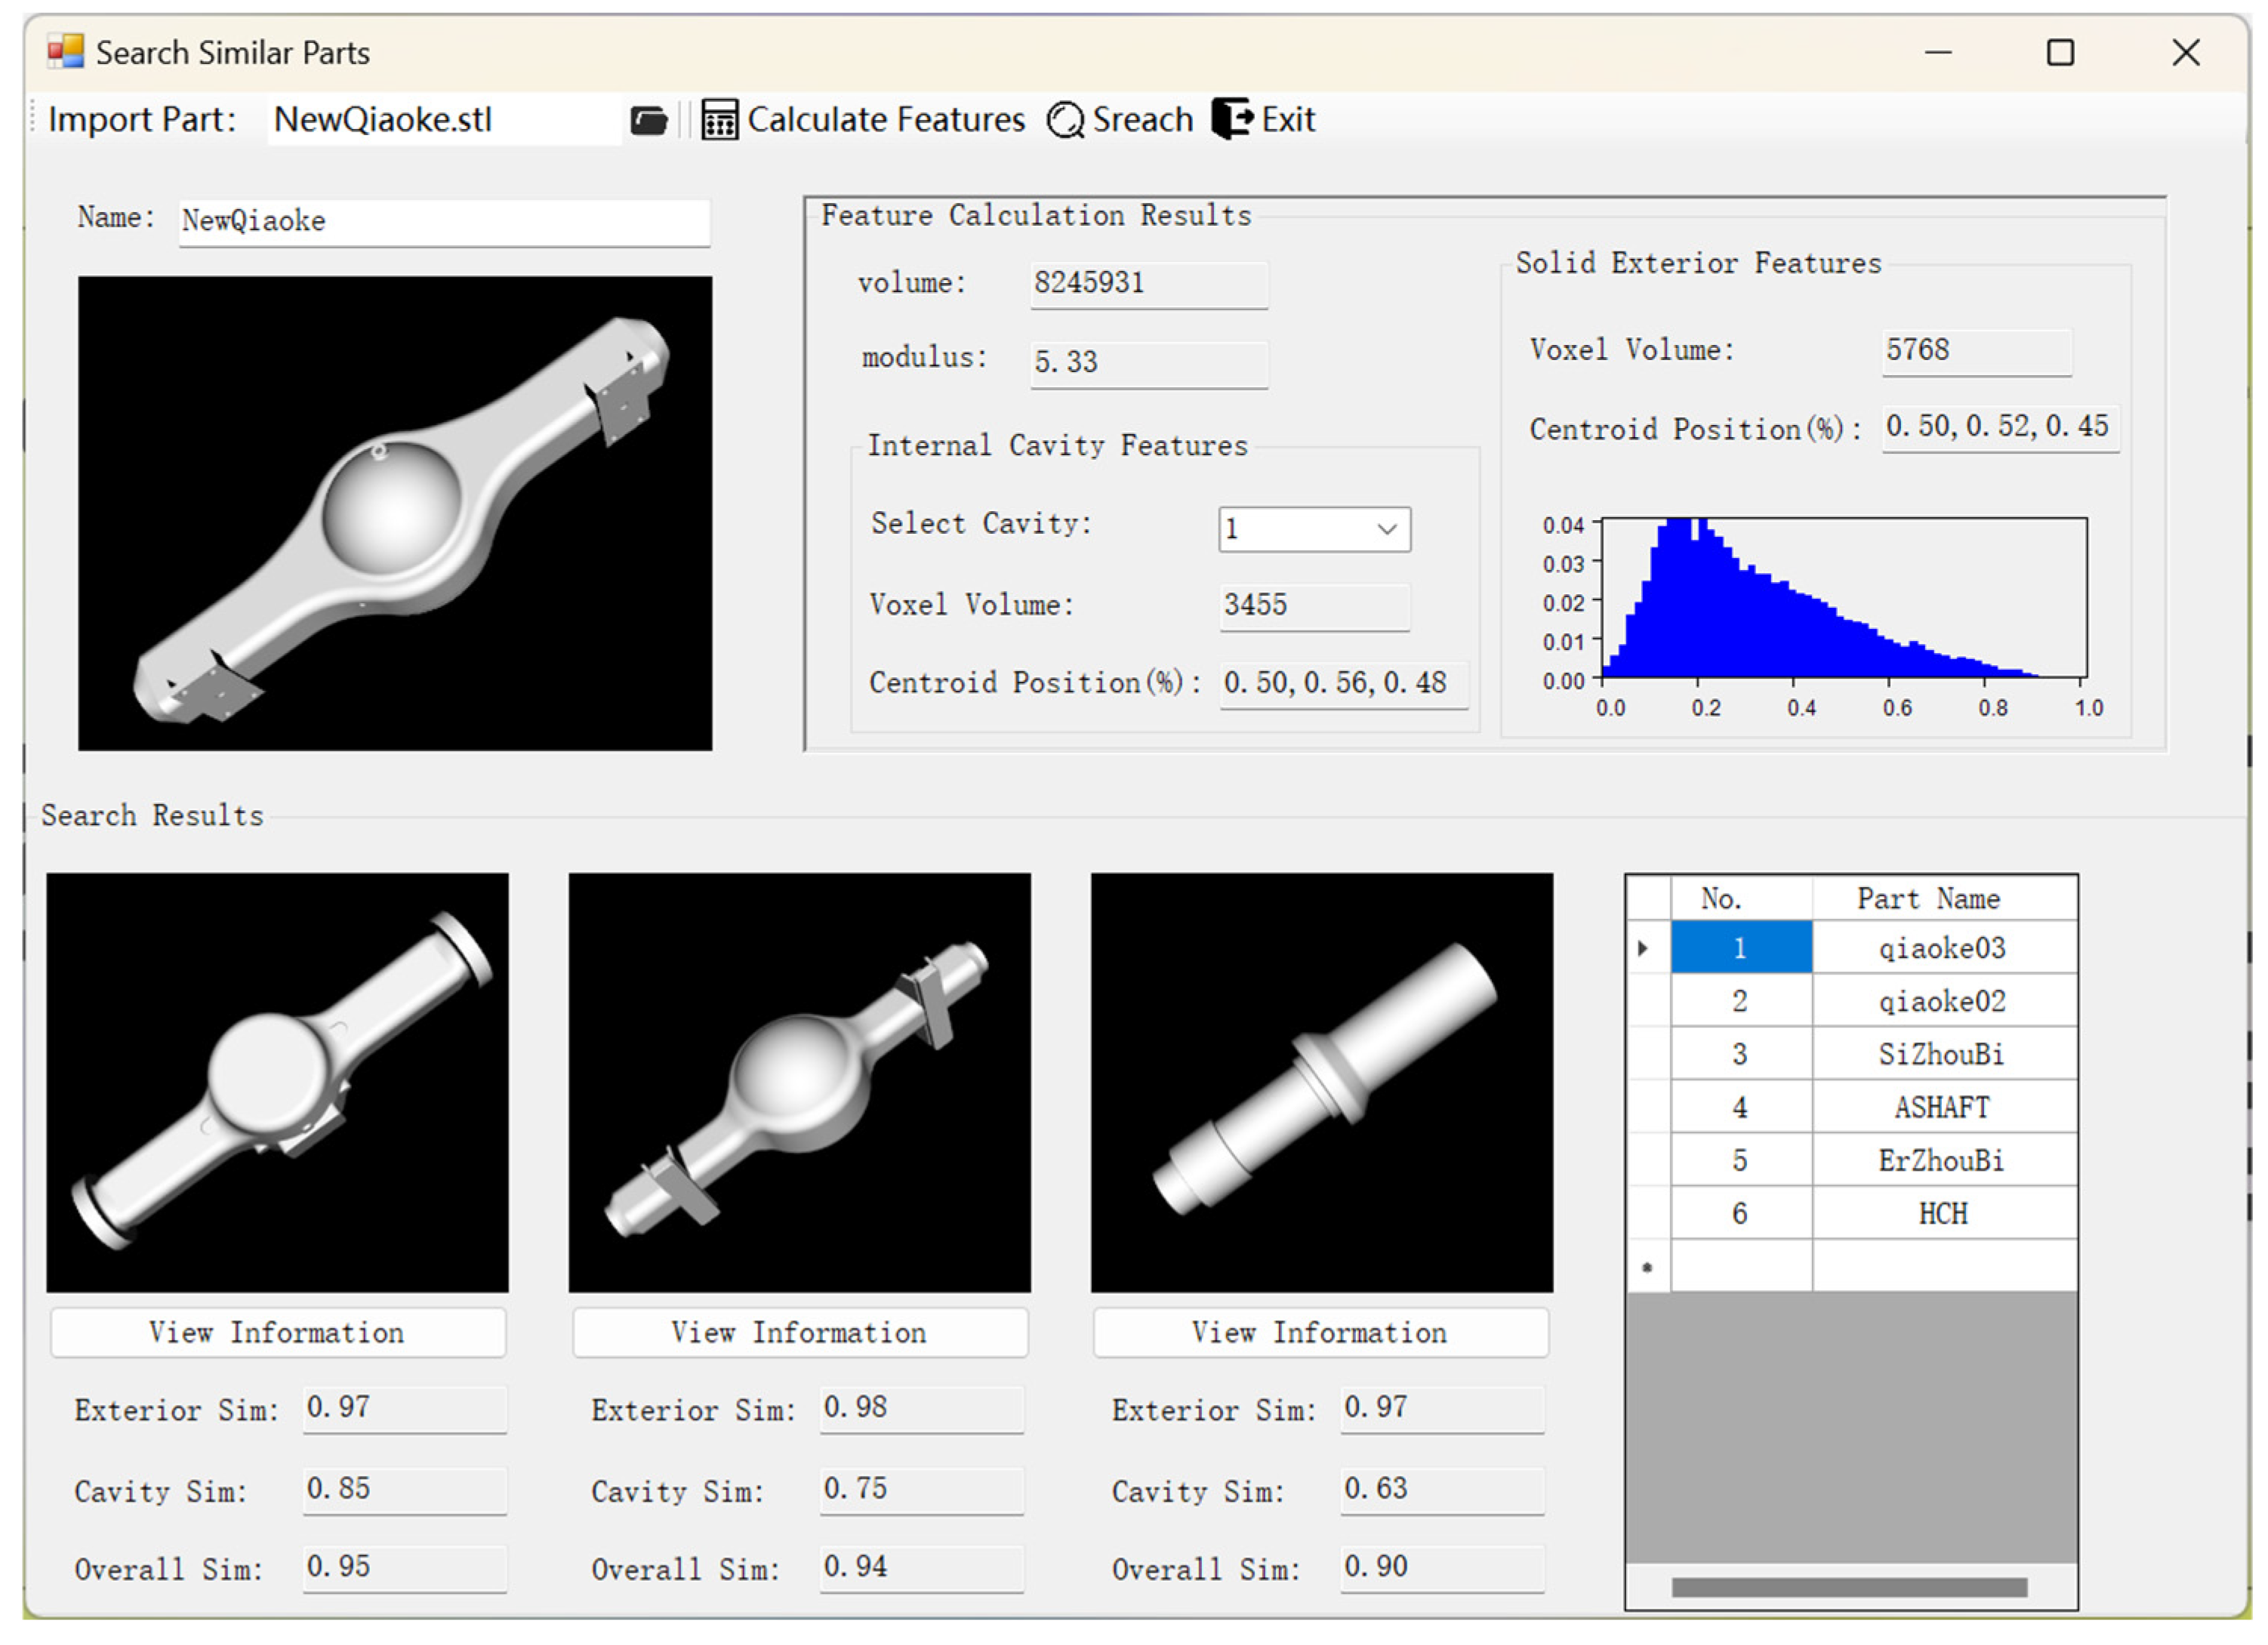Click View Information under the first result
Image resolution: width=2268 pixels, height=1645 pixels.
(278, 1332)
